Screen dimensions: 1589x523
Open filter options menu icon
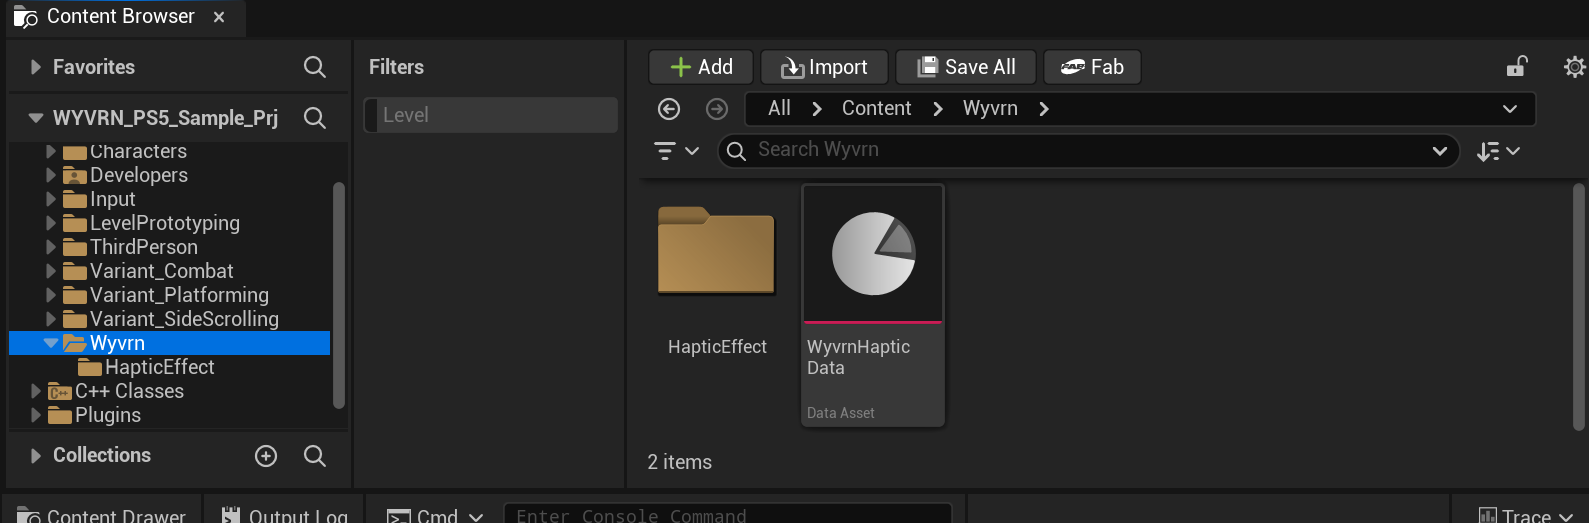tap(676, 151)
